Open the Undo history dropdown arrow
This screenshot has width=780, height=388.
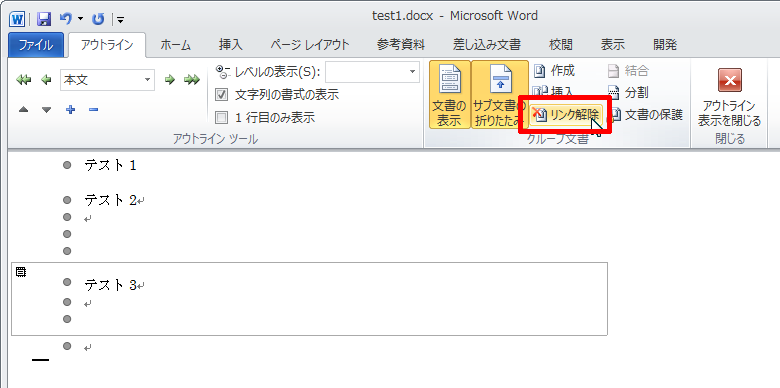[x=80, y=20]
